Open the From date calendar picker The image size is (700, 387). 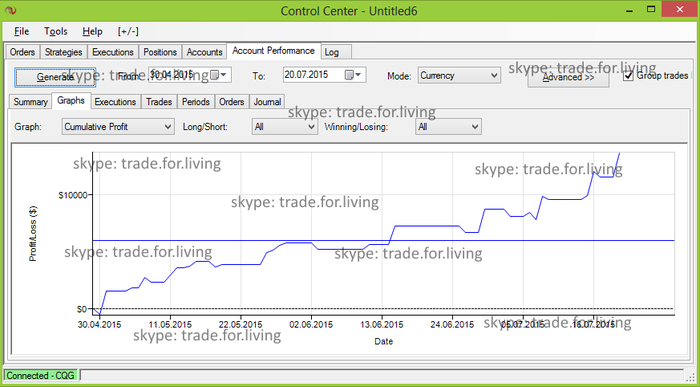coord(218,75)
